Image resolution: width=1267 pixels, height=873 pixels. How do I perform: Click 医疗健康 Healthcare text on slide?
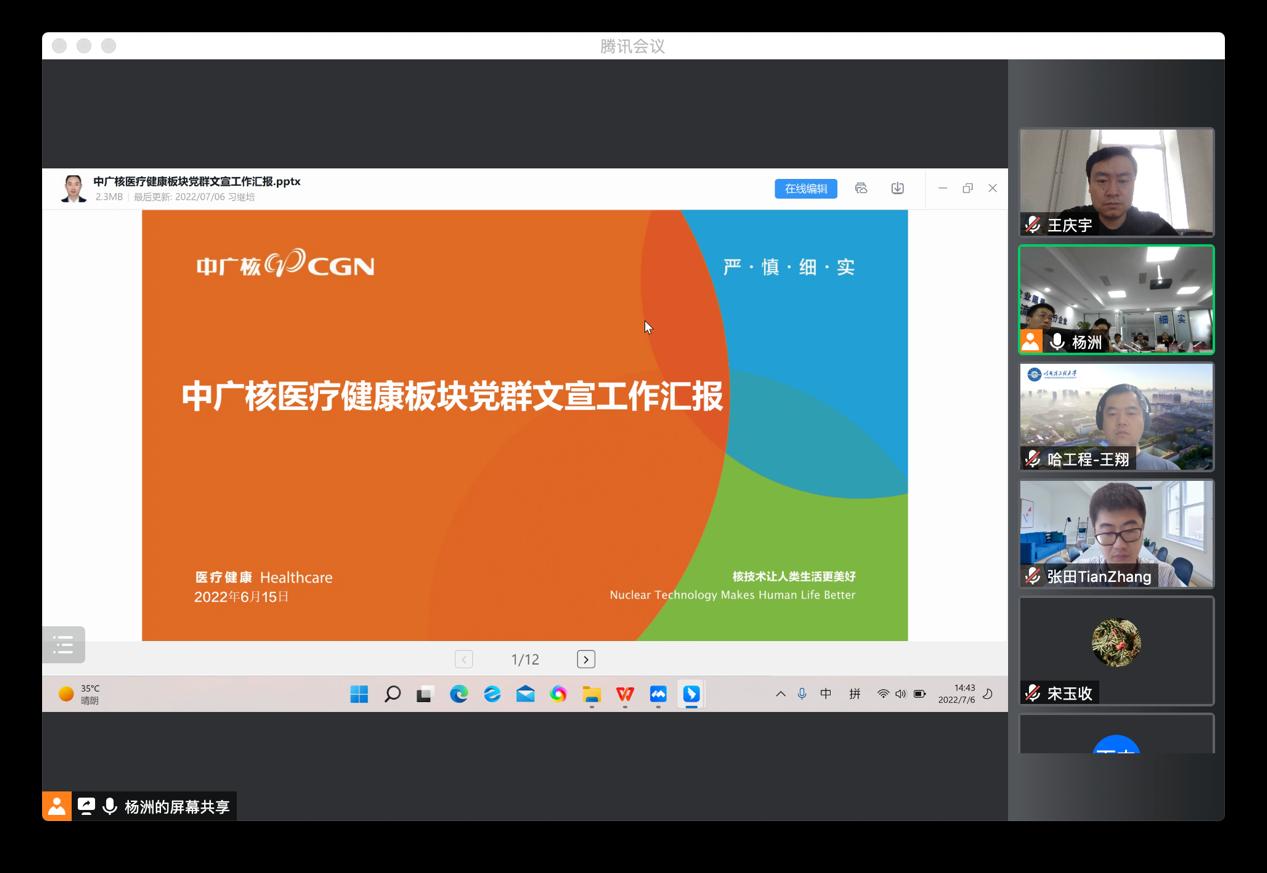tap(264, 577)
